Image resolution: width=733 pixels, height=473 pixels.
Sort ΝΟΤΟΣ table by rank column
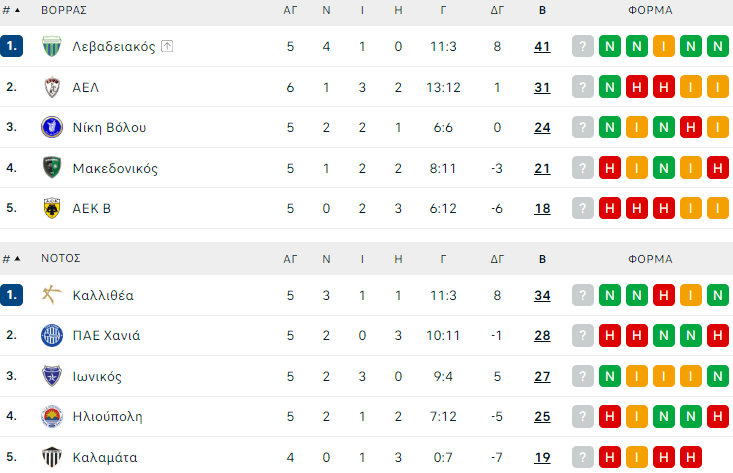11,258
